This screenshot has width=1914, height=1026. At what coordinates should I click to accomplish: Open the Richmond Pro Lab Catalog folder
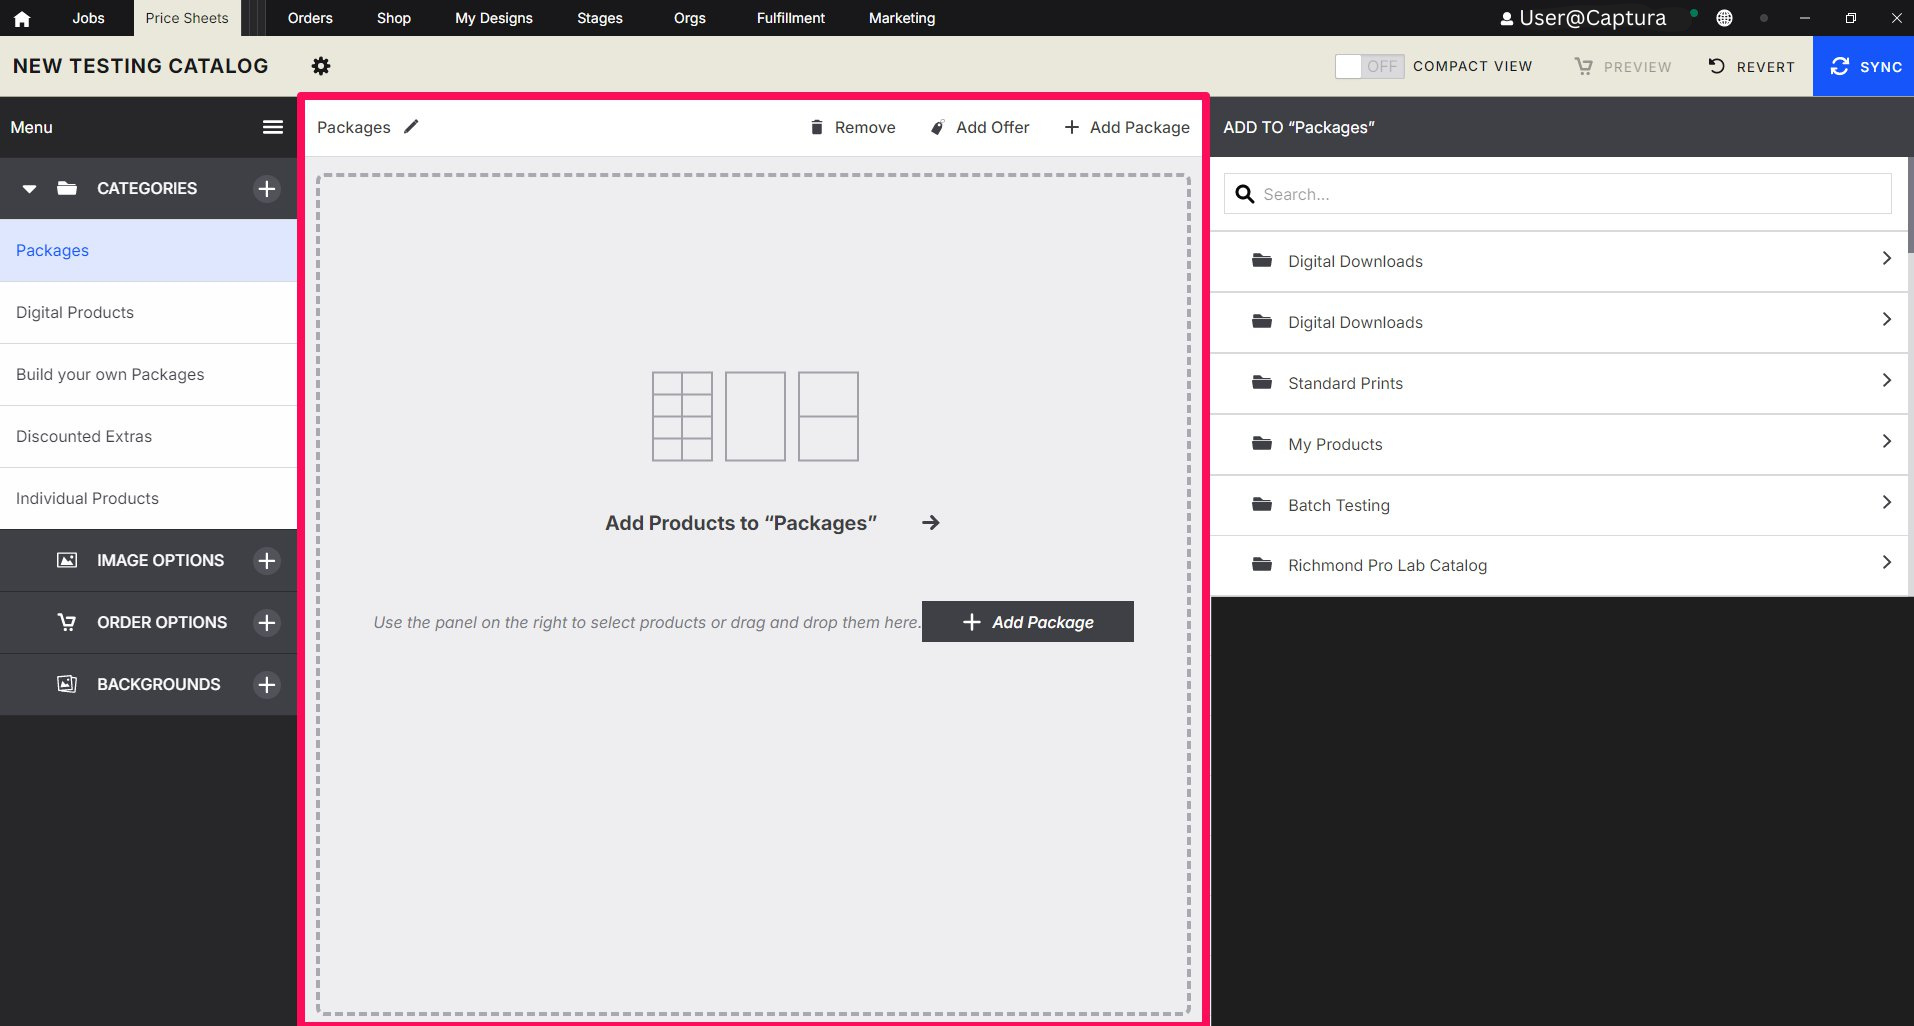tap(1560, 565)
